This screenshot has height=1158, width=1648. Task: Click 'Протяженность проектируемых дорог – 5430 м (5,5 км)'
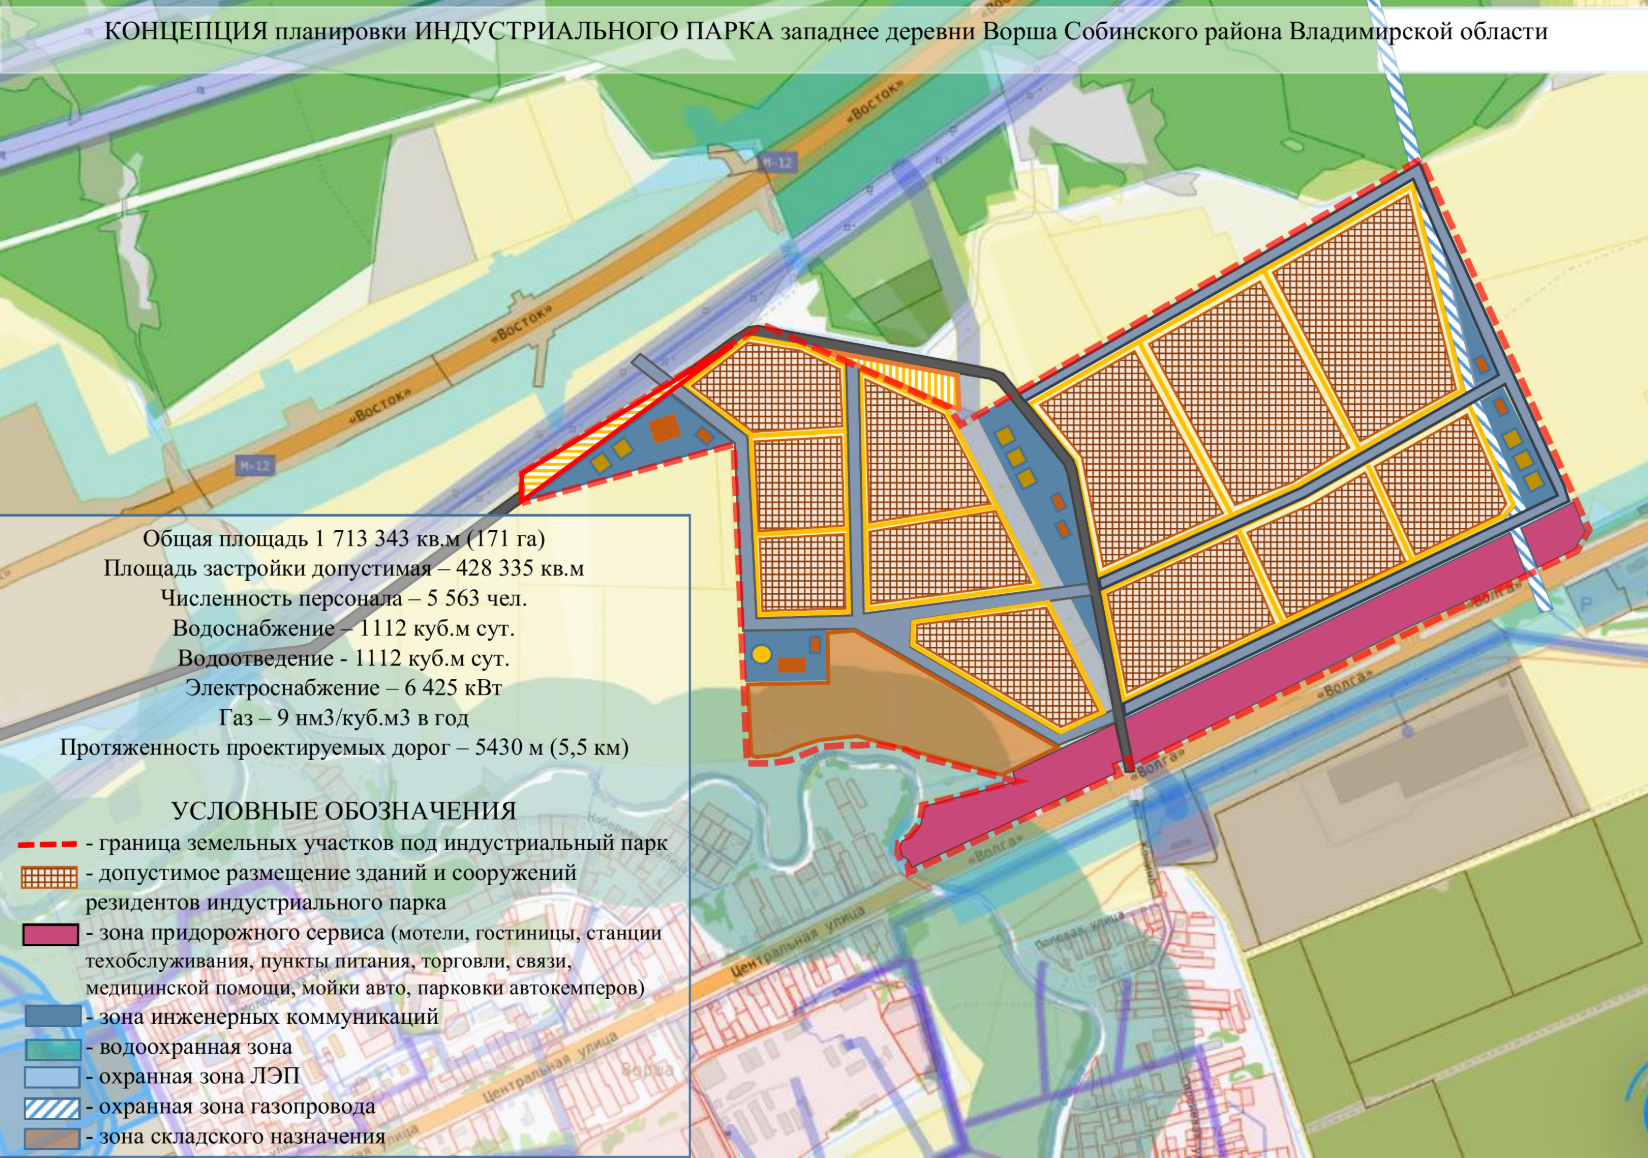pyautogui.click(x=344, y=748)
